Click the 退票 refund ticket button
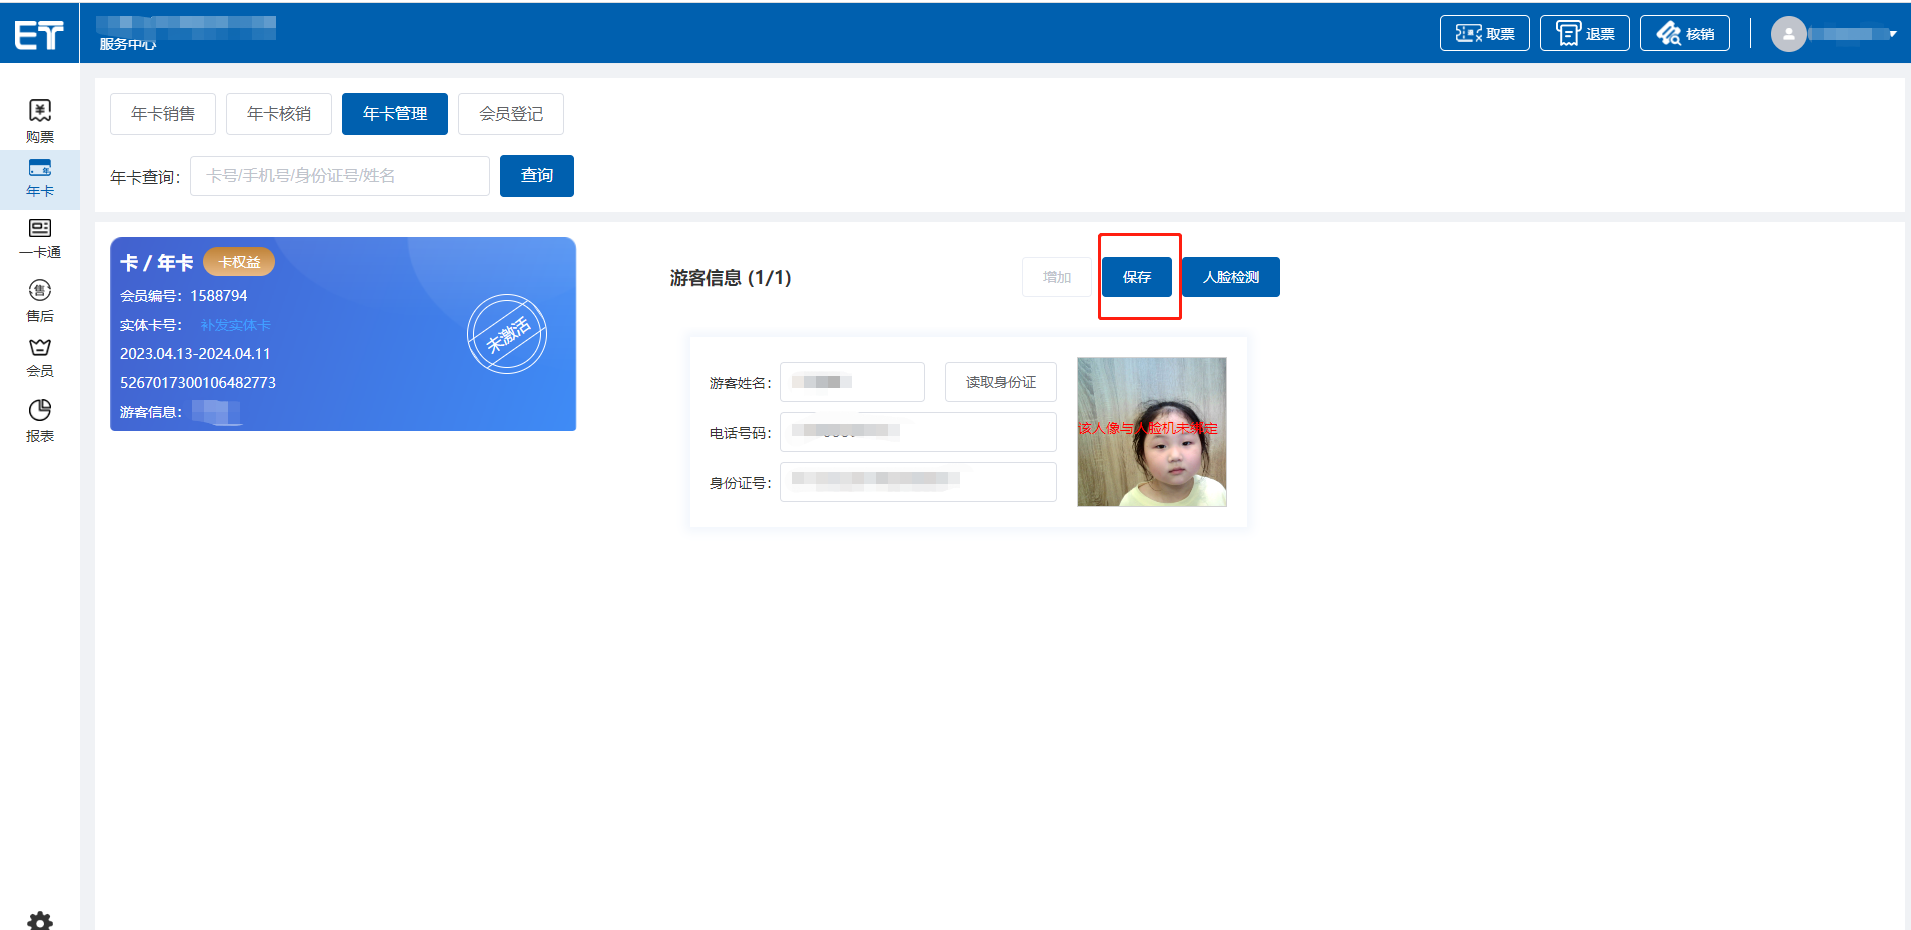The height and width of the screenshot is (930, 1911). coord(1584,33)
